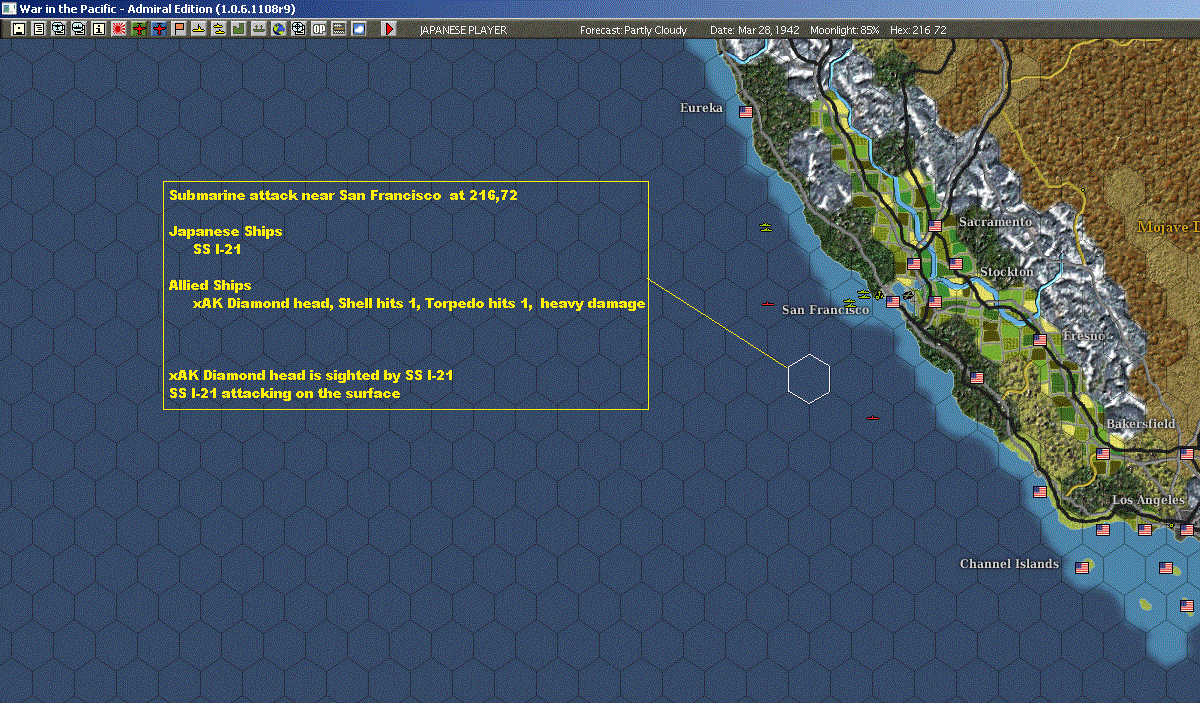Toggle the cloud weather icon
The width and height of the screenshot is (1200, 703).
click(x=359, y=29)
